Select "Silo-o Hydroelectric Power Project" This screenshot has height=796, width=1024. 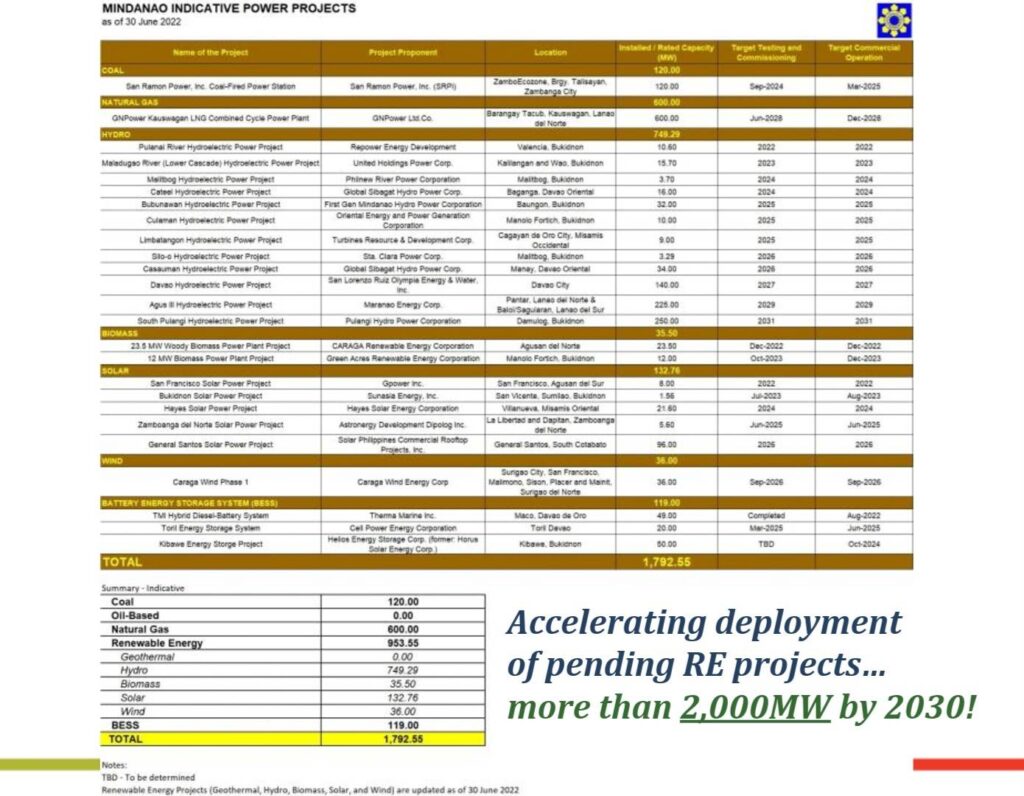point(210,257)
